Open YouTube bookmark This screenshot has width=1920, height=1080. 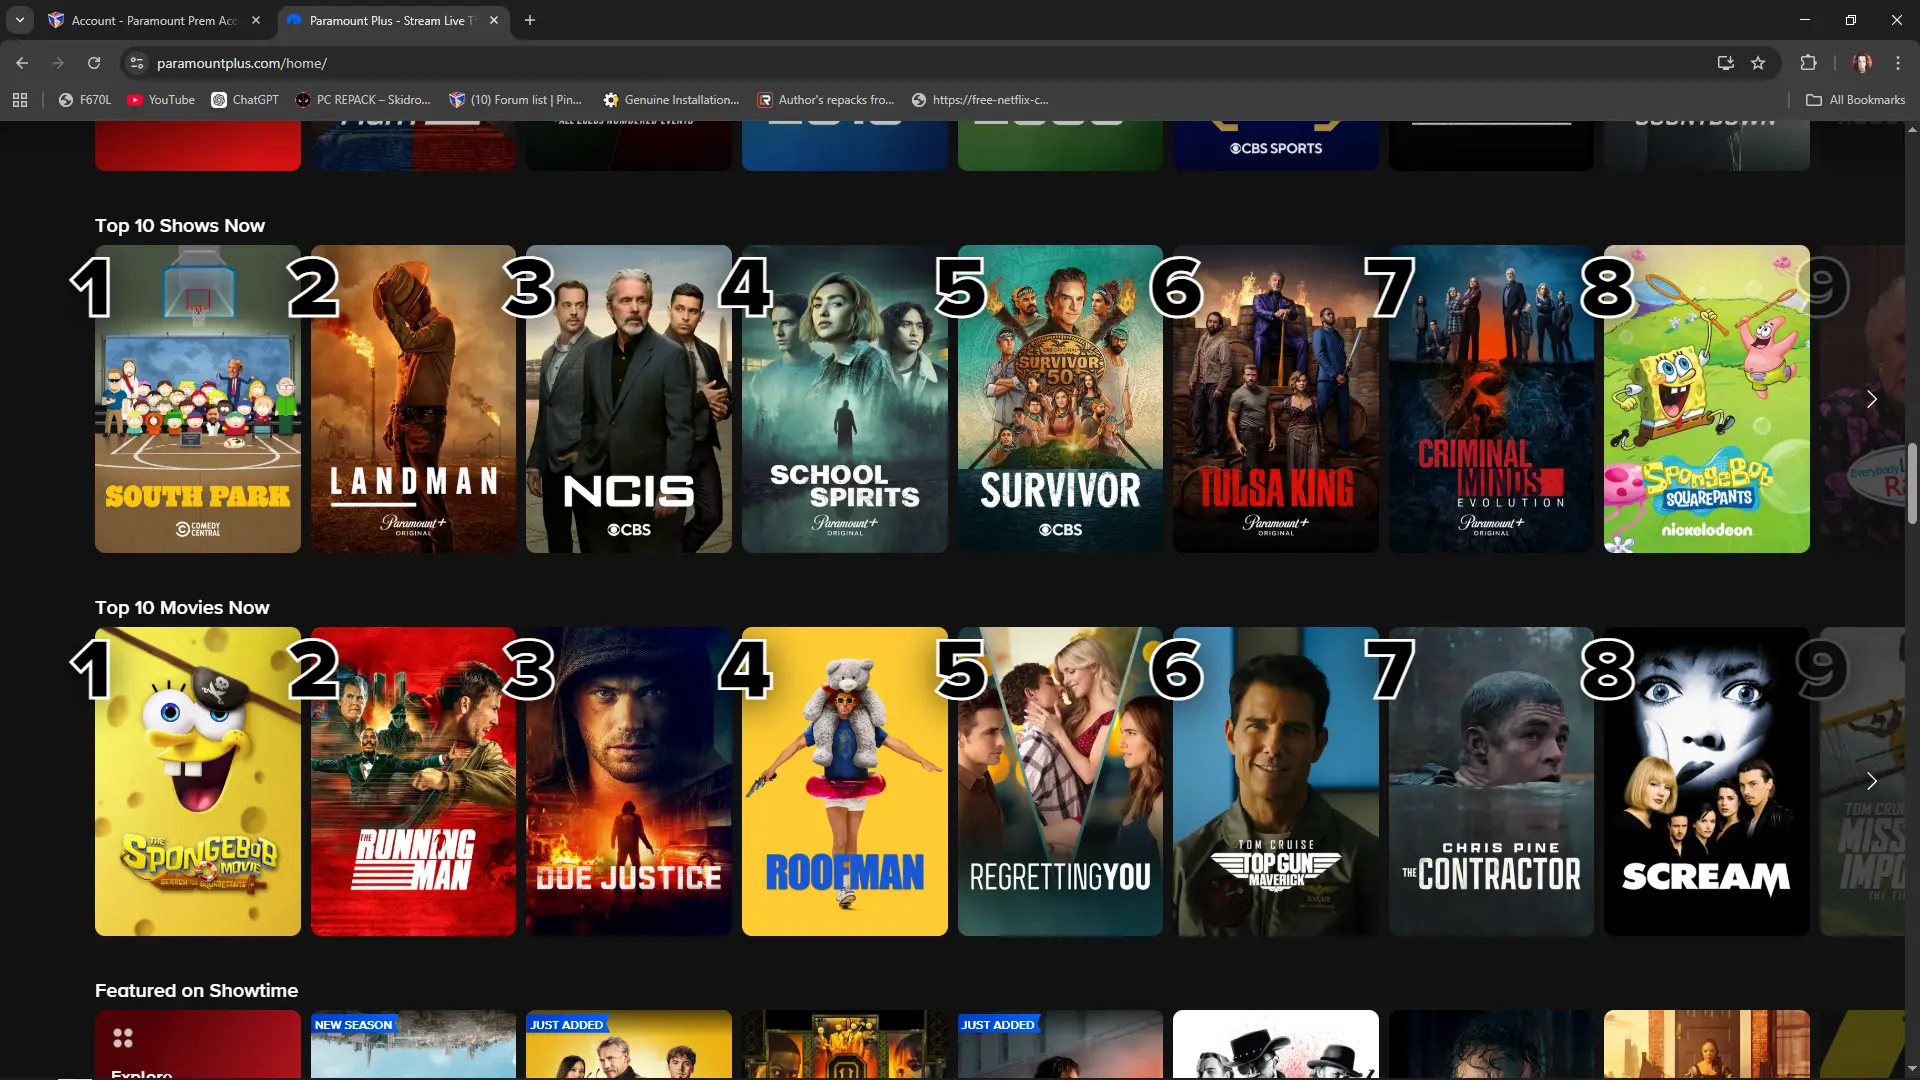point(161,100)
